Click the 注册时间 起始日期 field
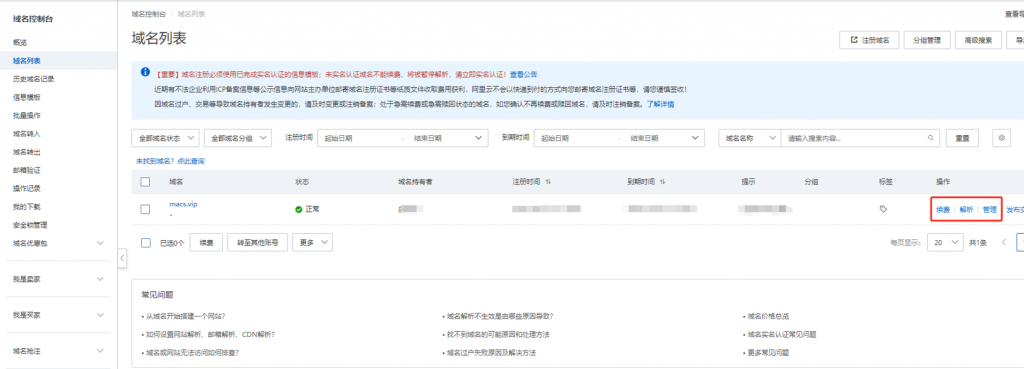1024x369 pixels. click(358, 138)
